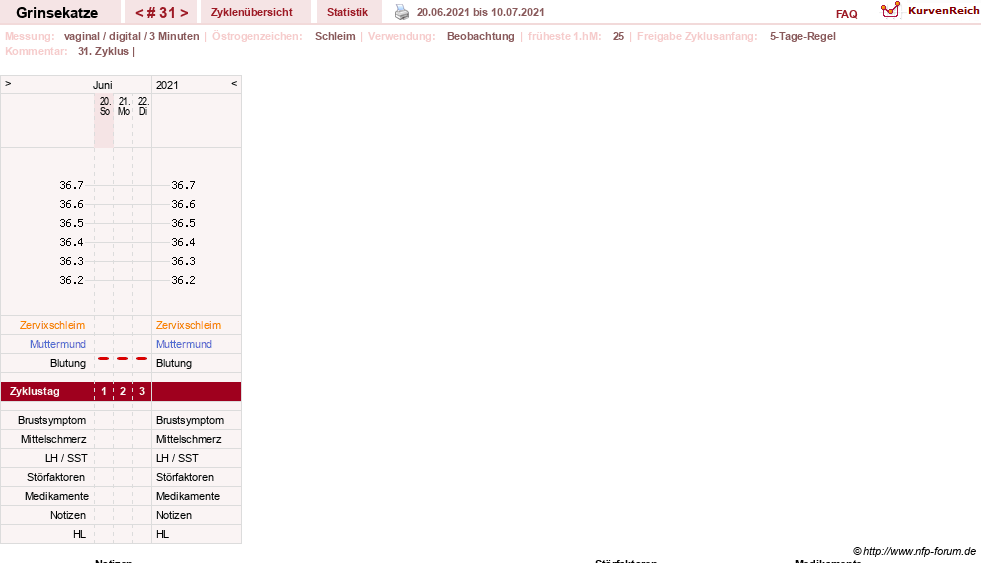Click the left Blutung label

click(68, 363)
